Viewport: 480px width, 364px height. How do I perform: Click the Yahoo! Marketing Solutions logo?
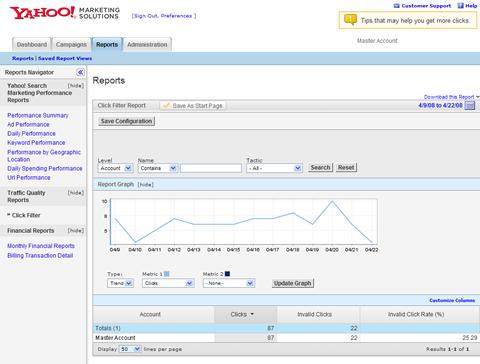point(65,13)
